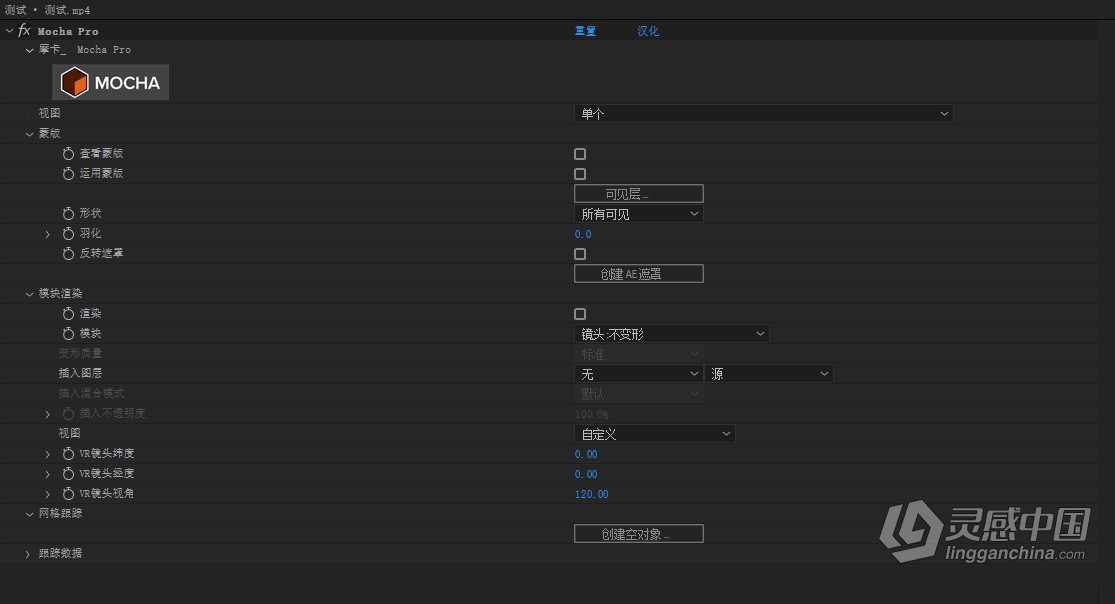The image size is (1115, 604).
Task: Expand the 跟踪数据 section
Action: (28, 553)
